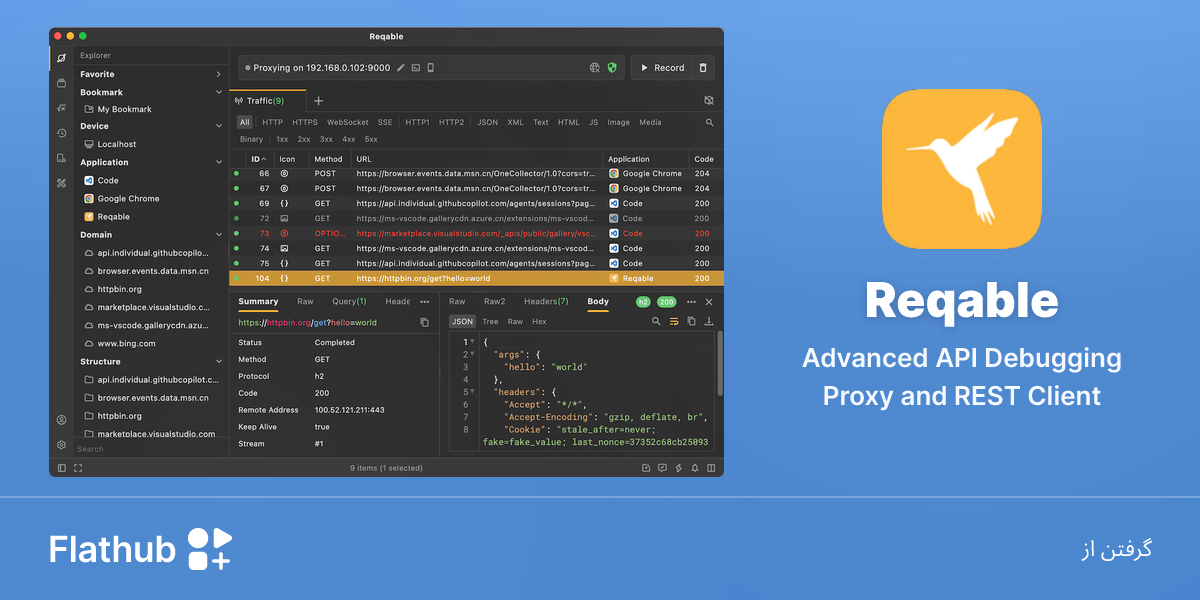Click the search icon in filter bar
This screenshot has height=600, width=1200.
click(710, 122)
